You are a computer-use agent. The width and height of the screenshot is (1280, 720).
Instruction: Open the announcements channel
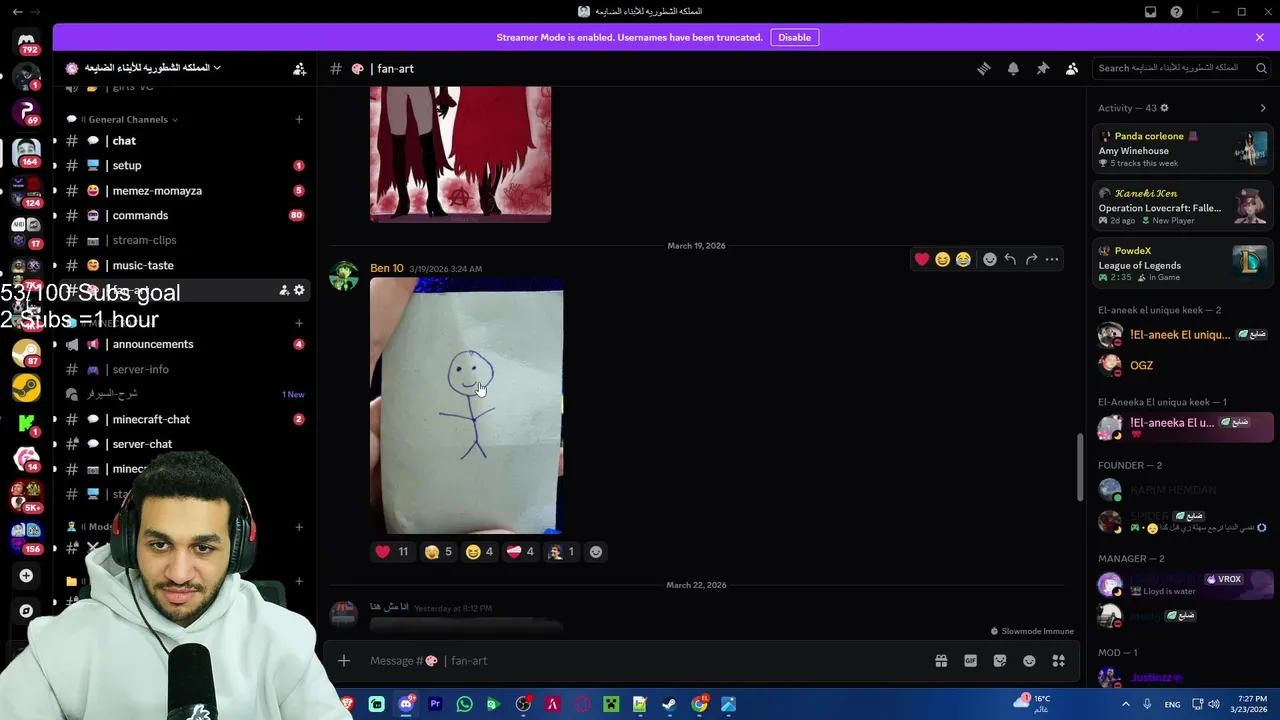[x=185, y=344]
